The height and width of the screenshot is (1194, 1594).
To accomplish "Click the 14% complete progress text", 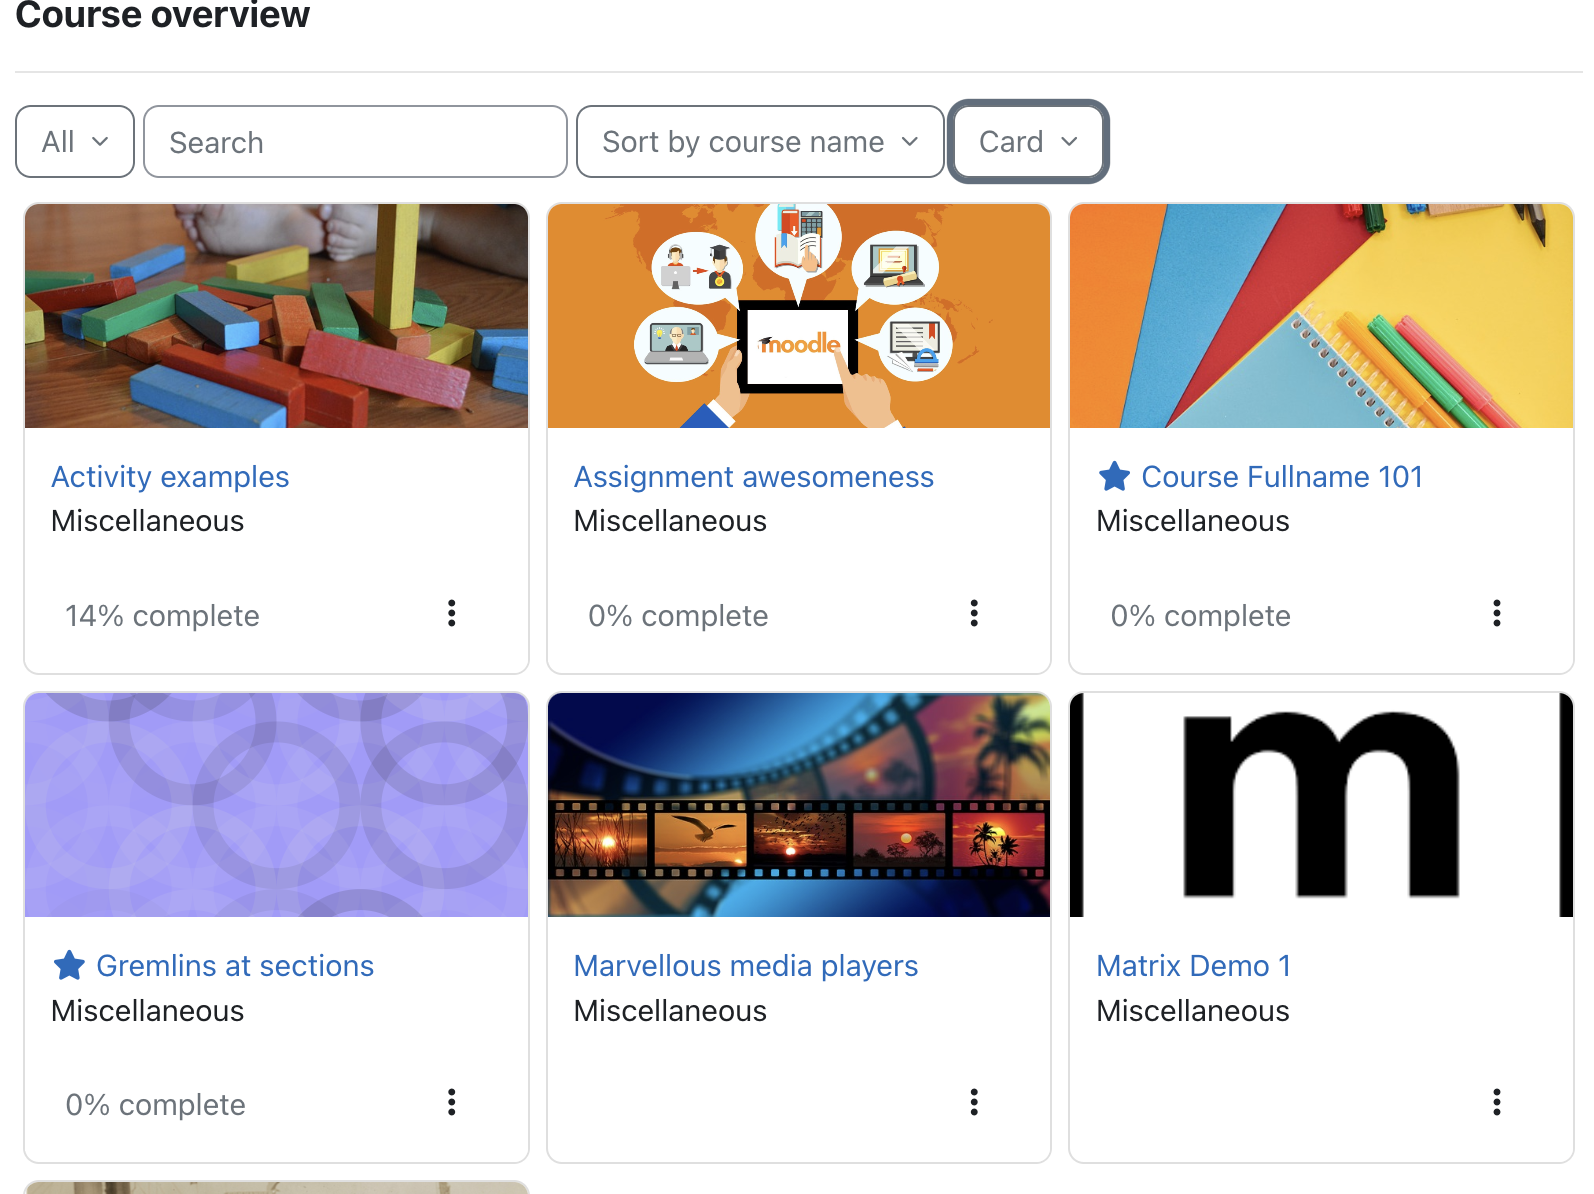I will 162,616.
